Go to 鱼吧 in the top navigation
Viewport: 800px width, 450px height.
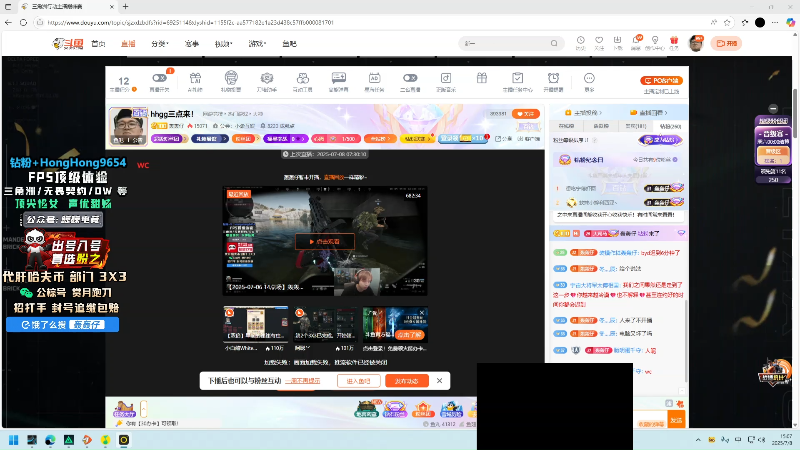[289, 44]
